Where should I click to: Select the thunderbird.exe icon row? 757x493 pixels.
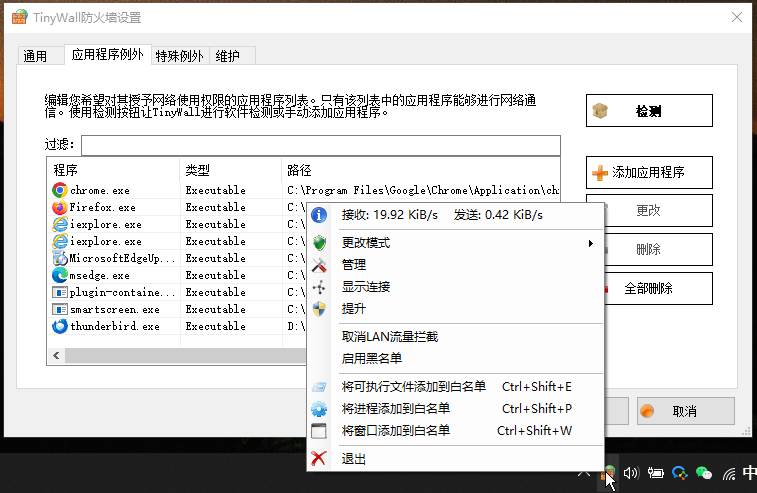pyautogui.click(x=60, y=326)
